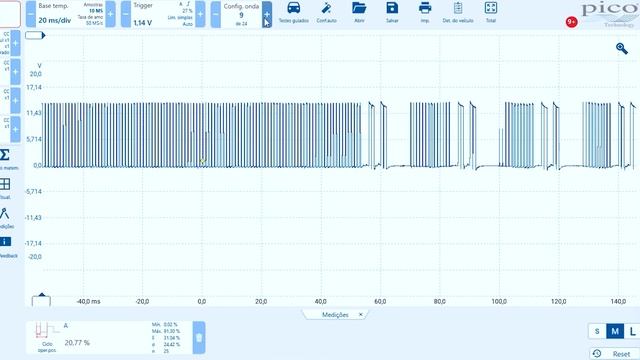Expand the second channel options plus button

point(16,72)
